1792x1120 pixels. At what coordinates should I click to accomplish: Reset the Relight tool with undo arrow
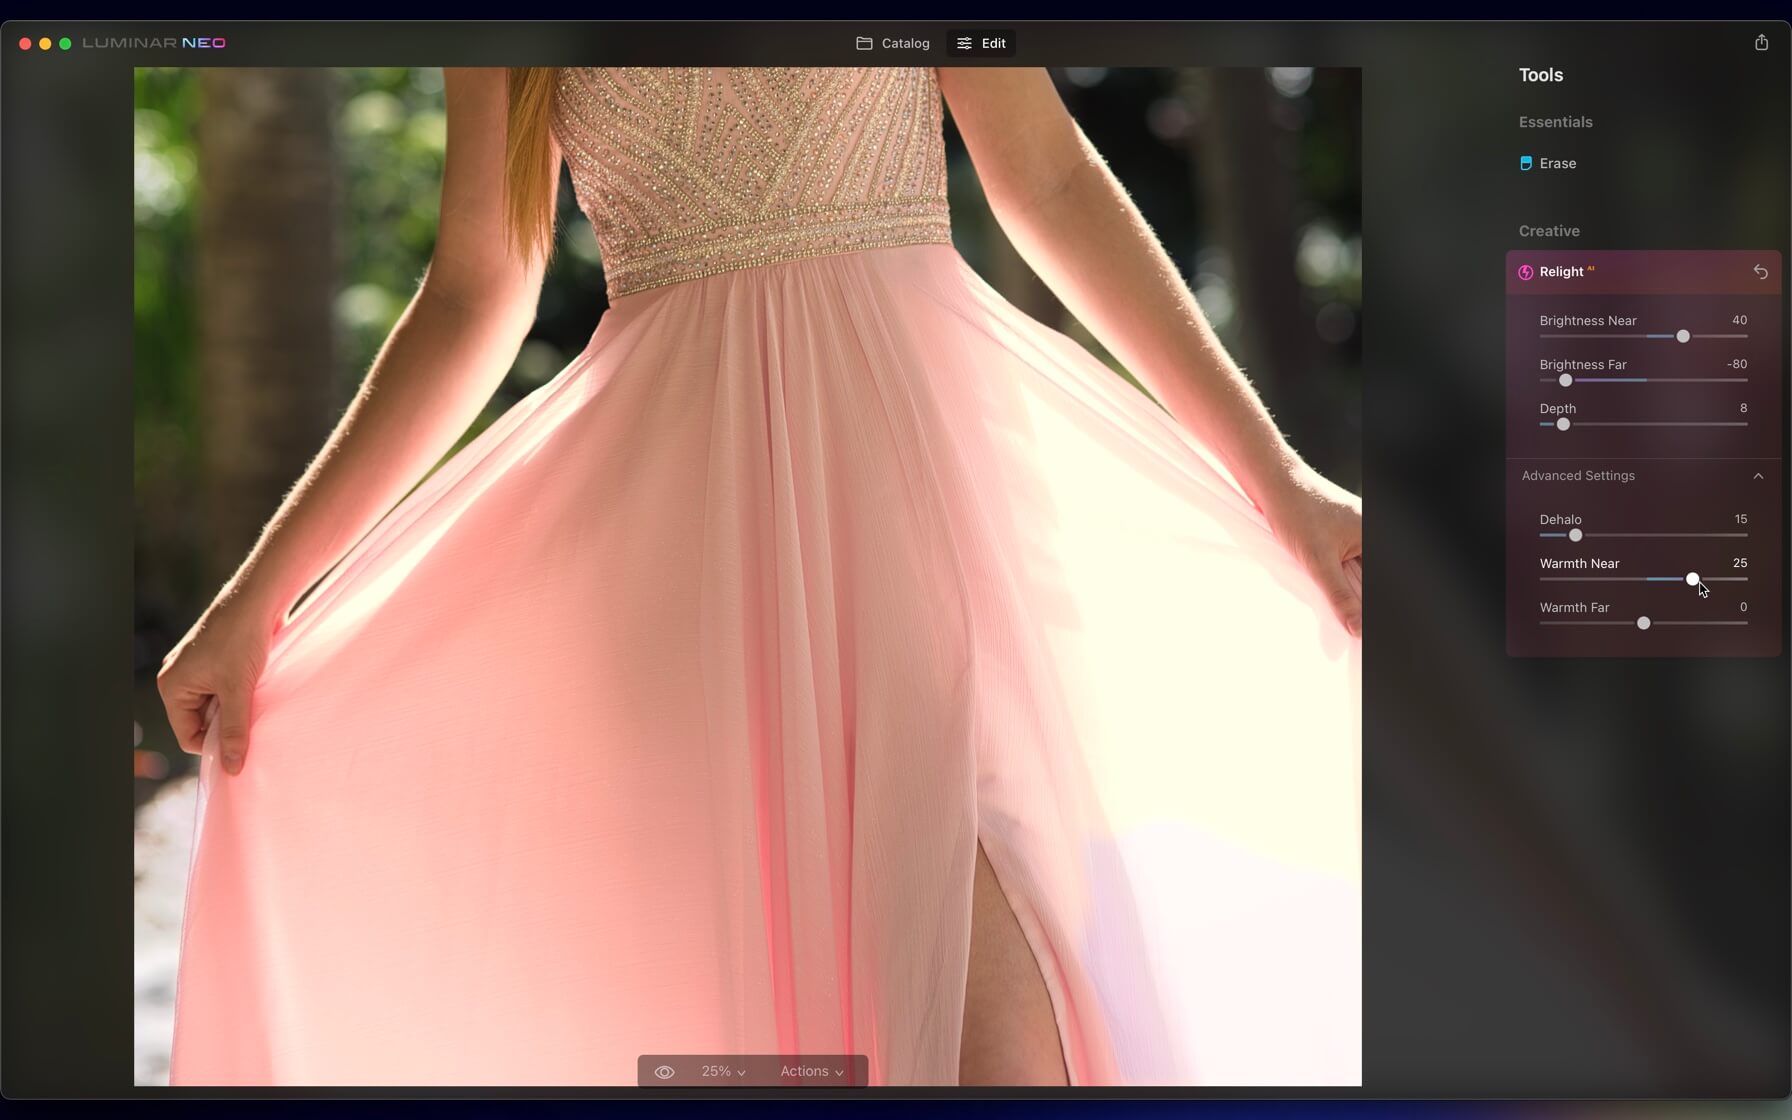[x=1760, y=272]
